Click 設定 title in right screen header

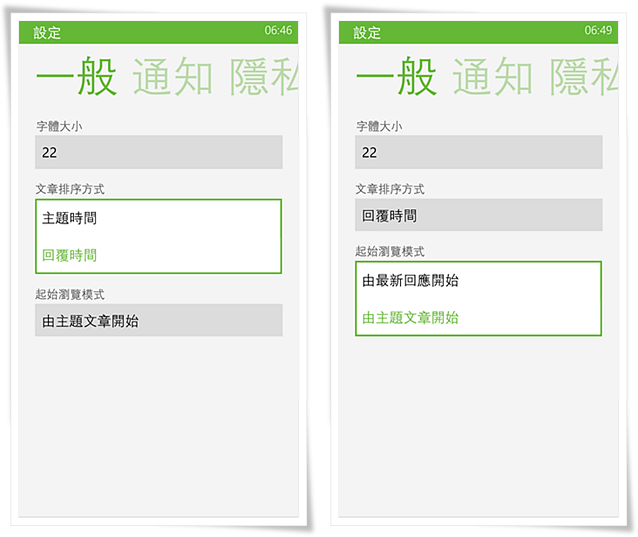click(x=367, y=33)
